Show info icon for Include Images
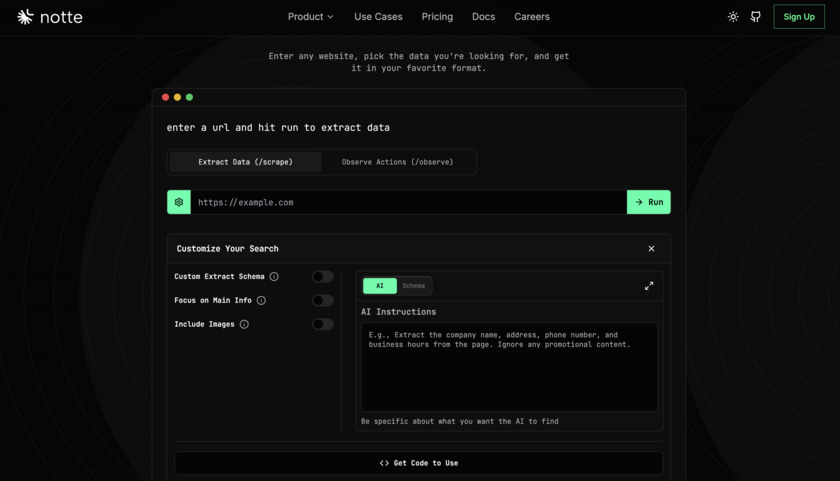840x481 pixels. [244, 325]
